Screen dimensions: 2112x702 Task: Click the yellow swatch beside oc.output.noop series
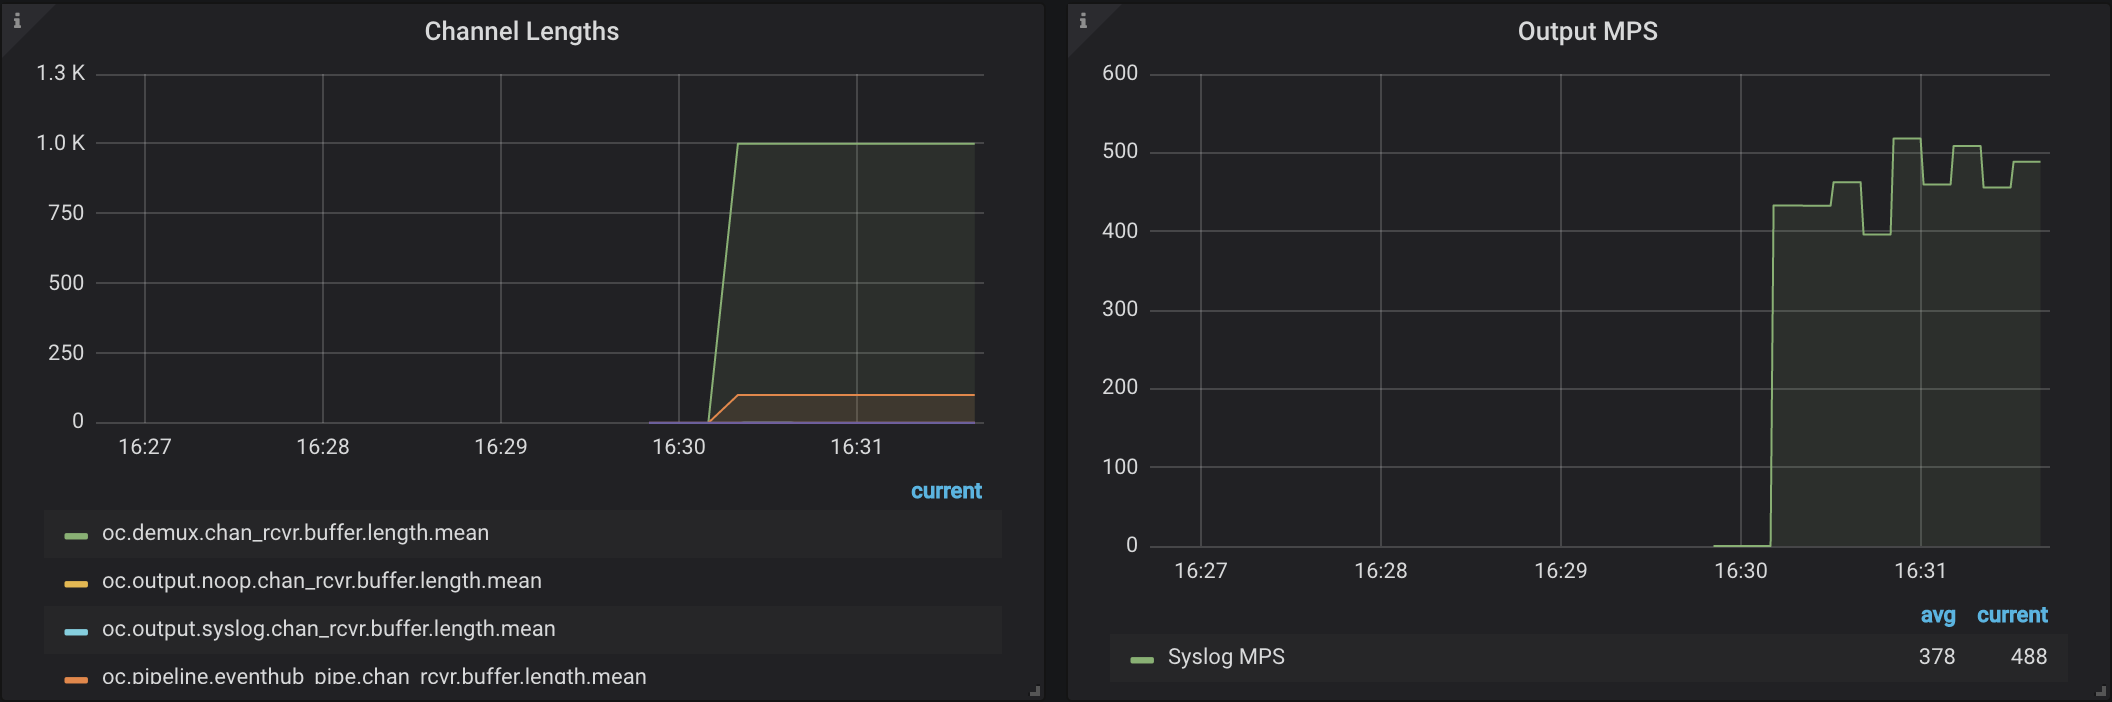click(76, 583)
